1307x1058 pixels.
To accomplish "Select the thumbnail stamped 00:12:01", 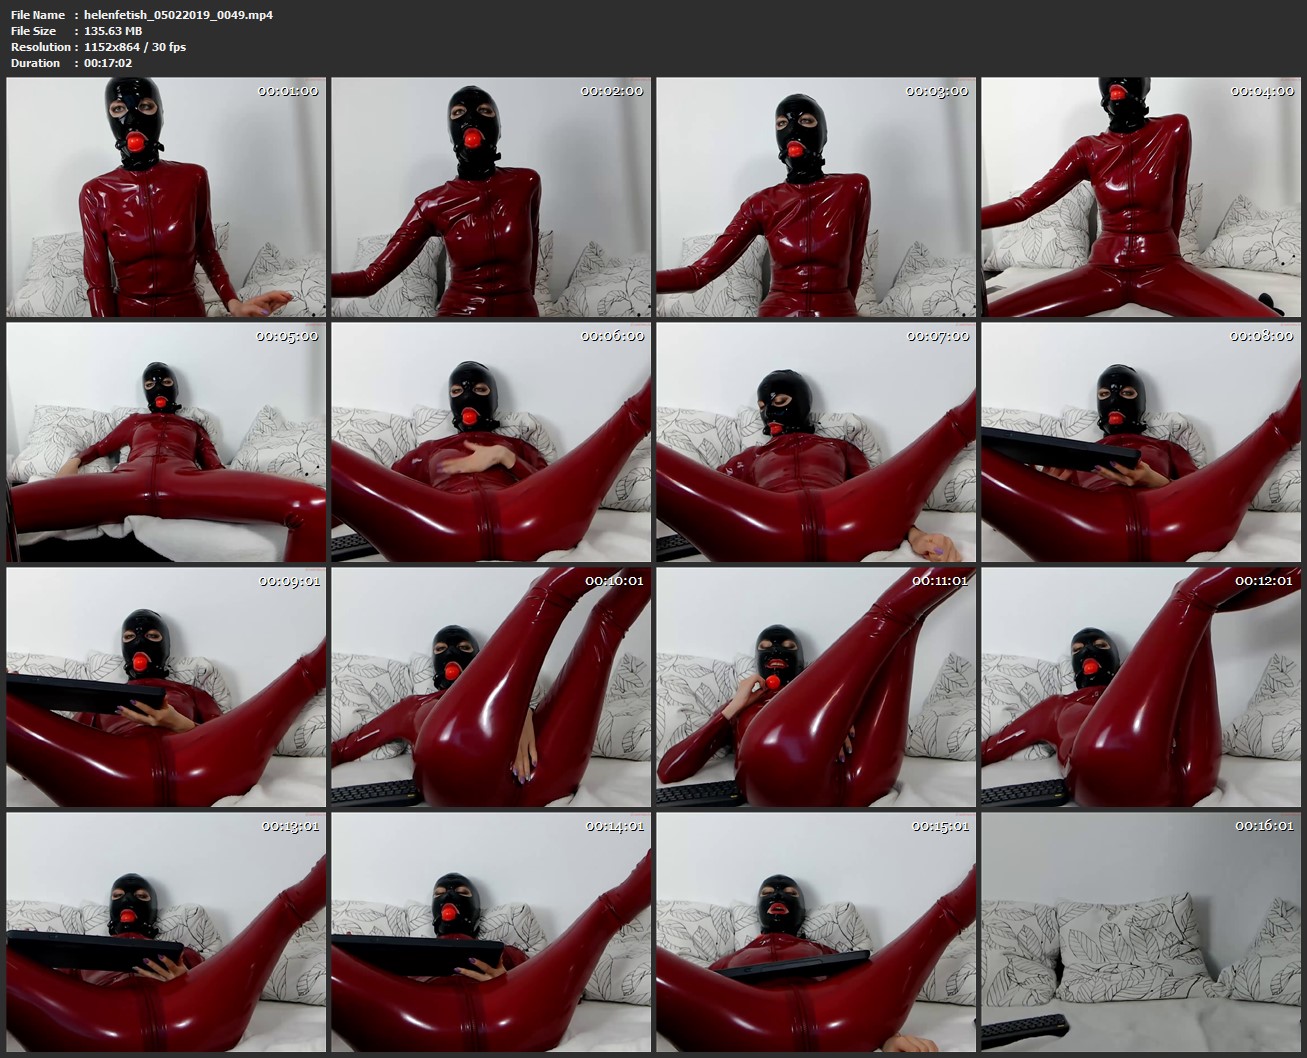I will (x=1141, y=687).
